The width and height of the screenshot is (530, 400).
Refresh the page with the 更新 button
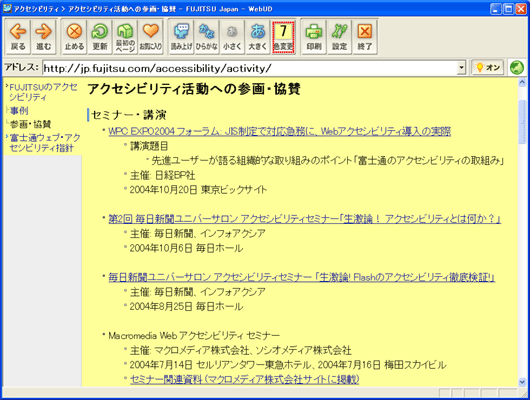click(100, 37)
